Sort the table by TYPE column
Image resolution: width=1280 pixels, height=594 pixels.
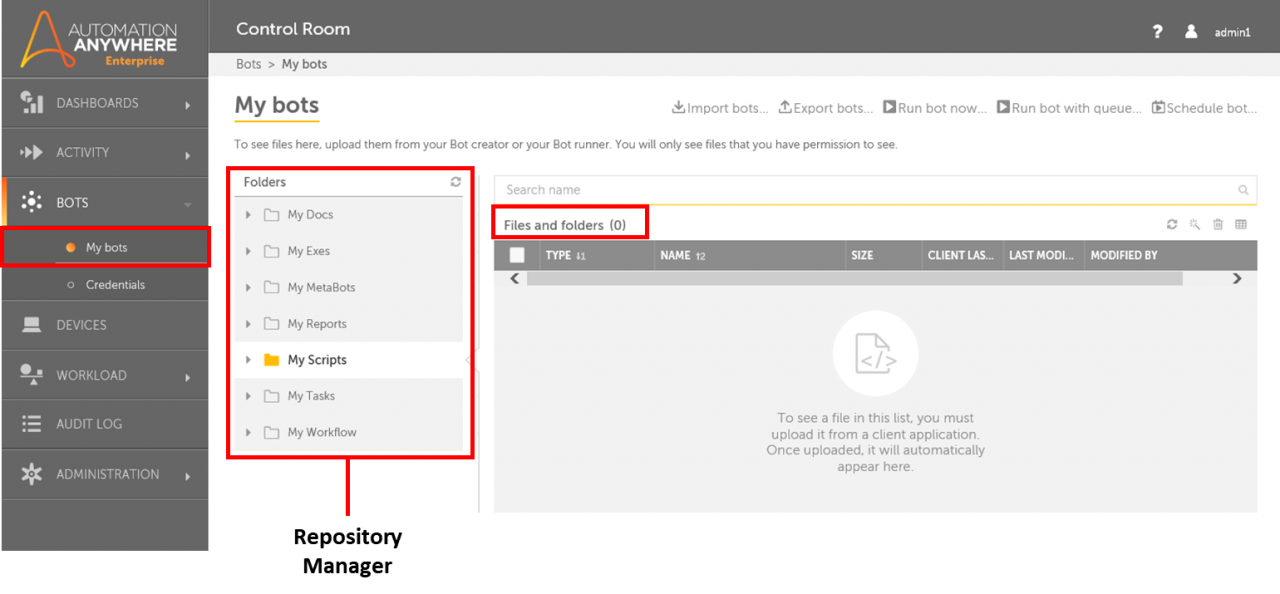(596, 255)
